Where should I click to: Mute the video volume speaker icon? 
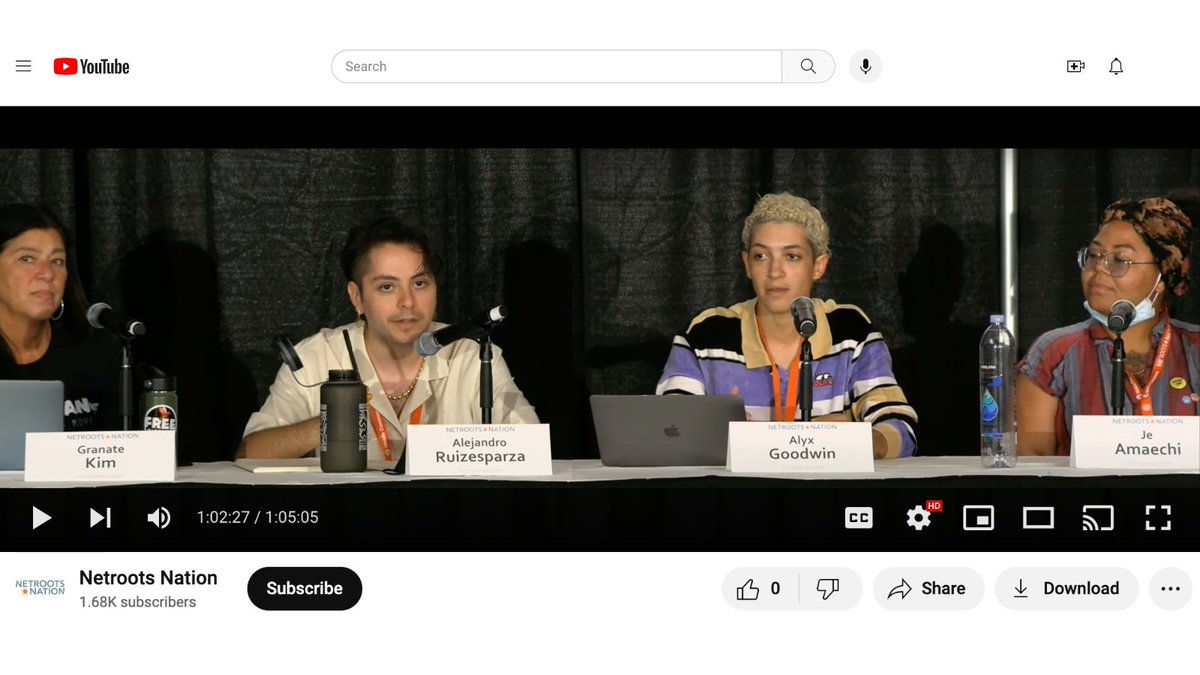click(159, 517)
